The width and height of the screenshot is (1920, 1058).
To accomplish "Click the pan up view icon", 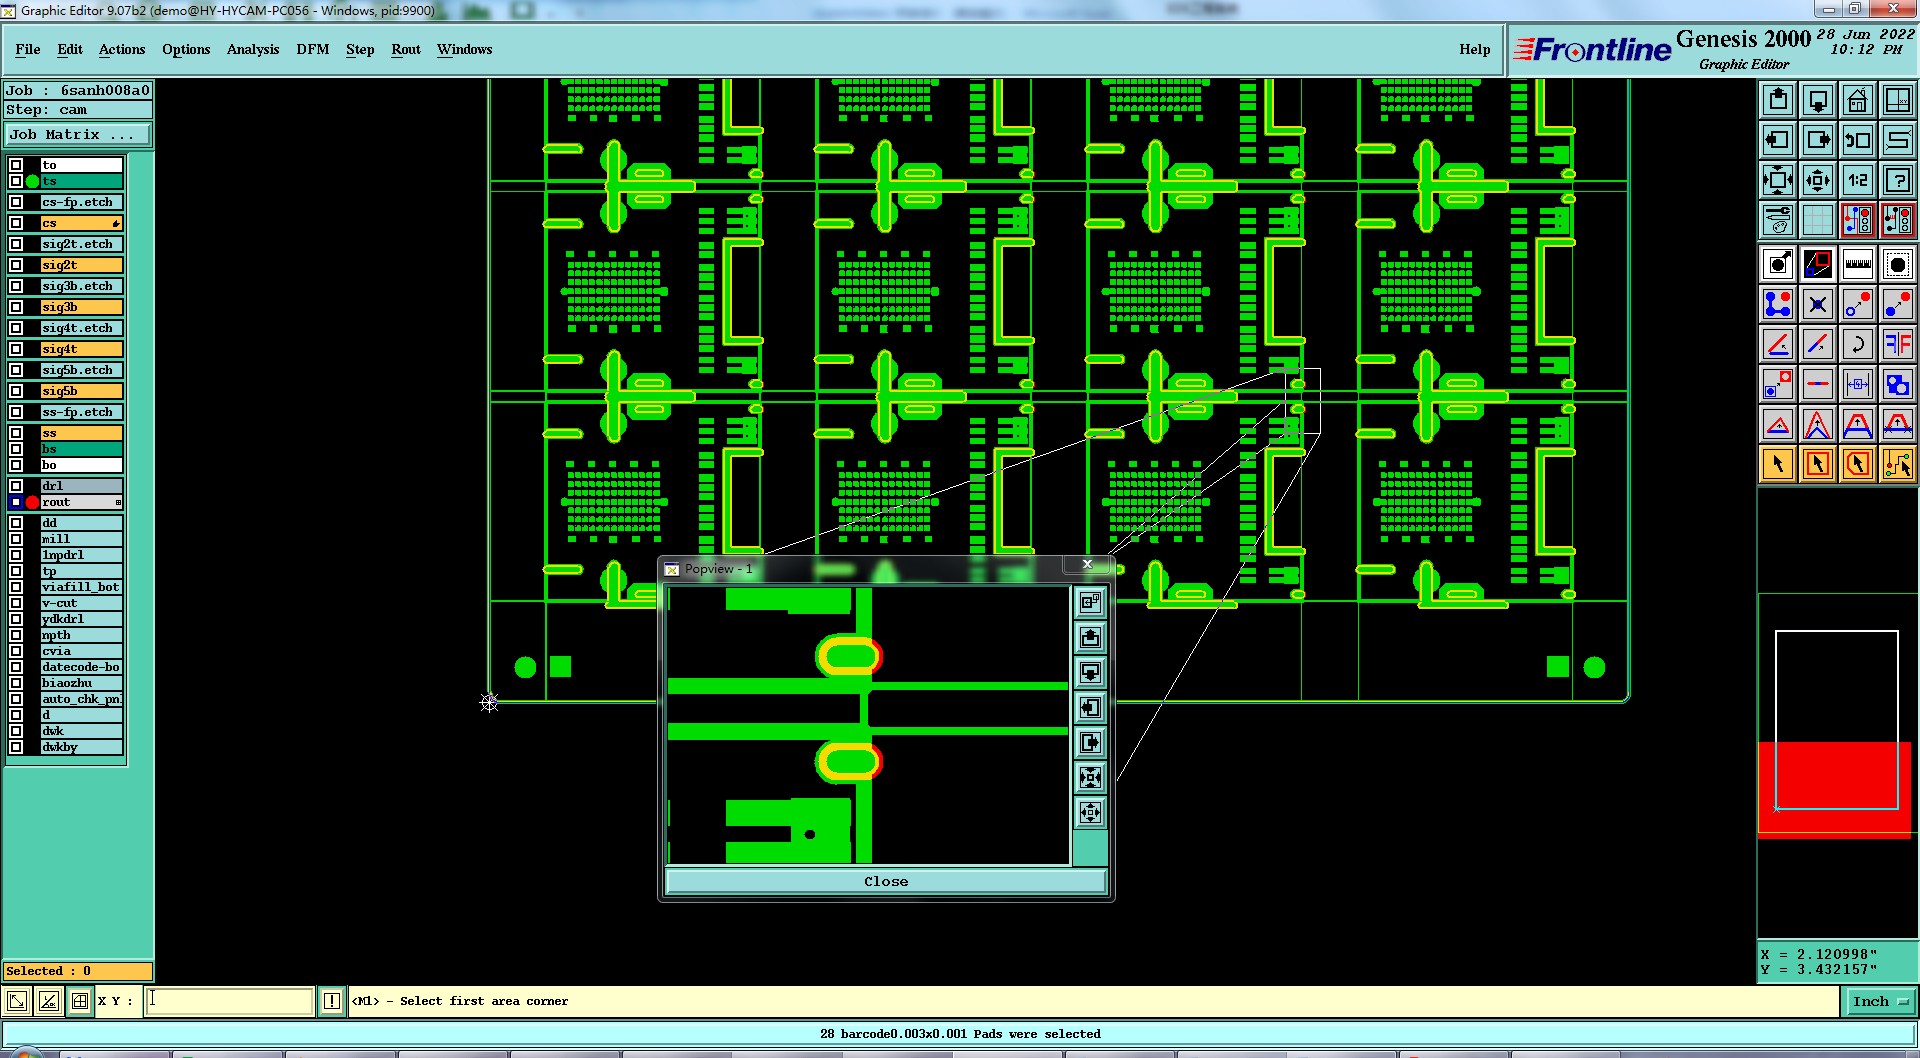I will [x=1778, y=100].
